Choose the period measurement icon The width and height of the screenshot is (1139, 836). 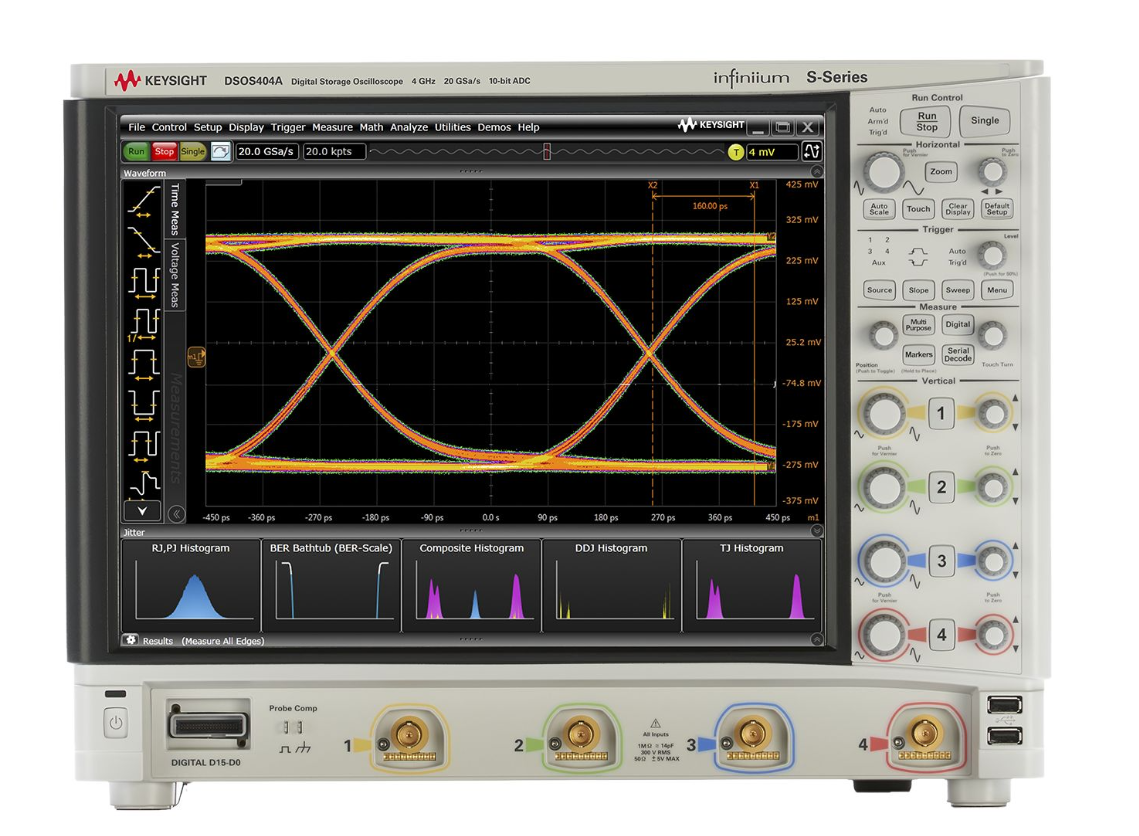pyautogui.click(x=143, y=283)
